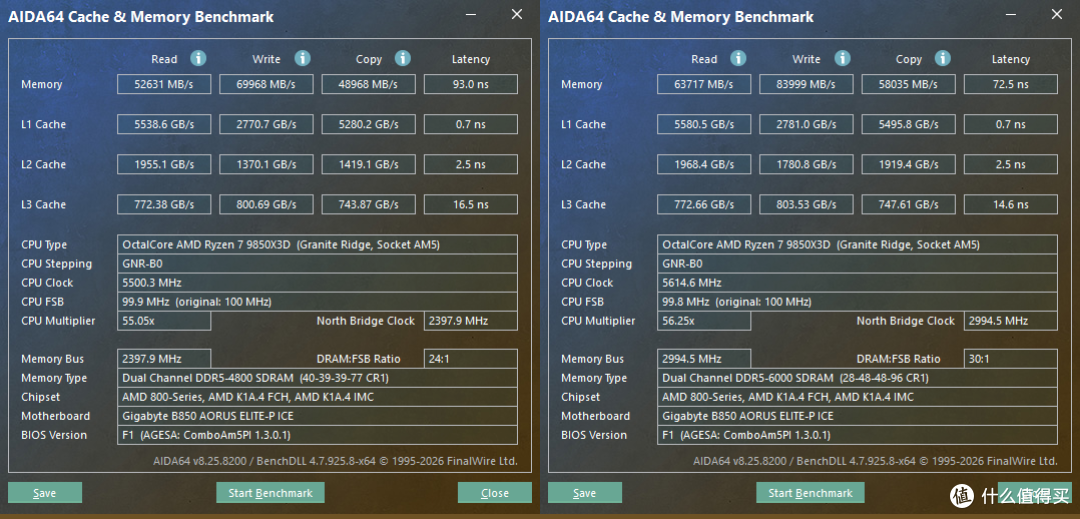Select the 48968 MB/s memory copy value
Viewport: 1080px width, 519px height.
pyautogui.click(x=368, y=85)
